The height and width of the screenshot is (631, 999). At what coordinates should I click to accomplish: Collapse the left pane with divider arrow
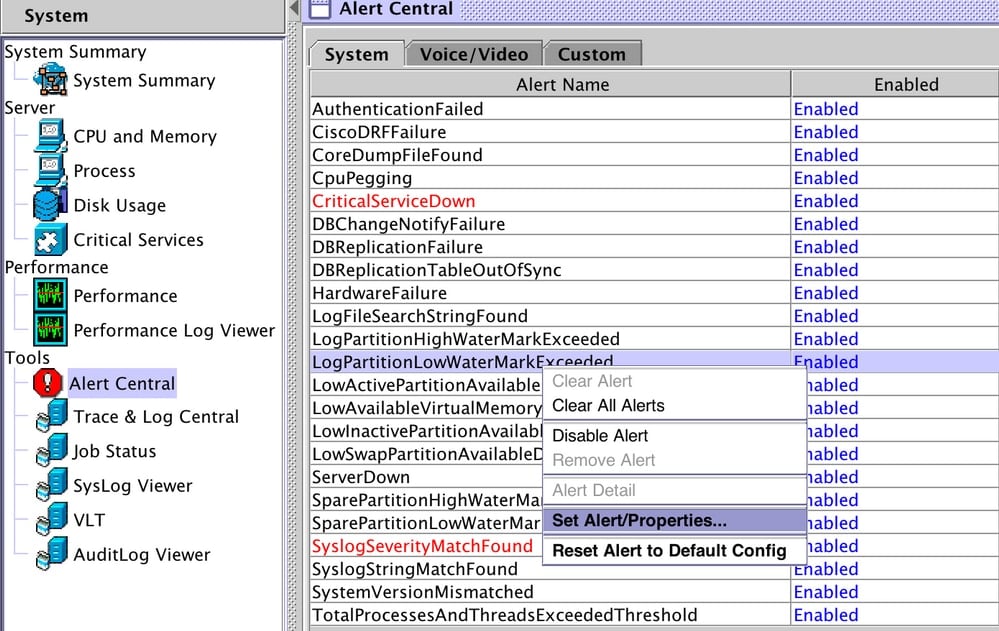(x=294, y=8)
